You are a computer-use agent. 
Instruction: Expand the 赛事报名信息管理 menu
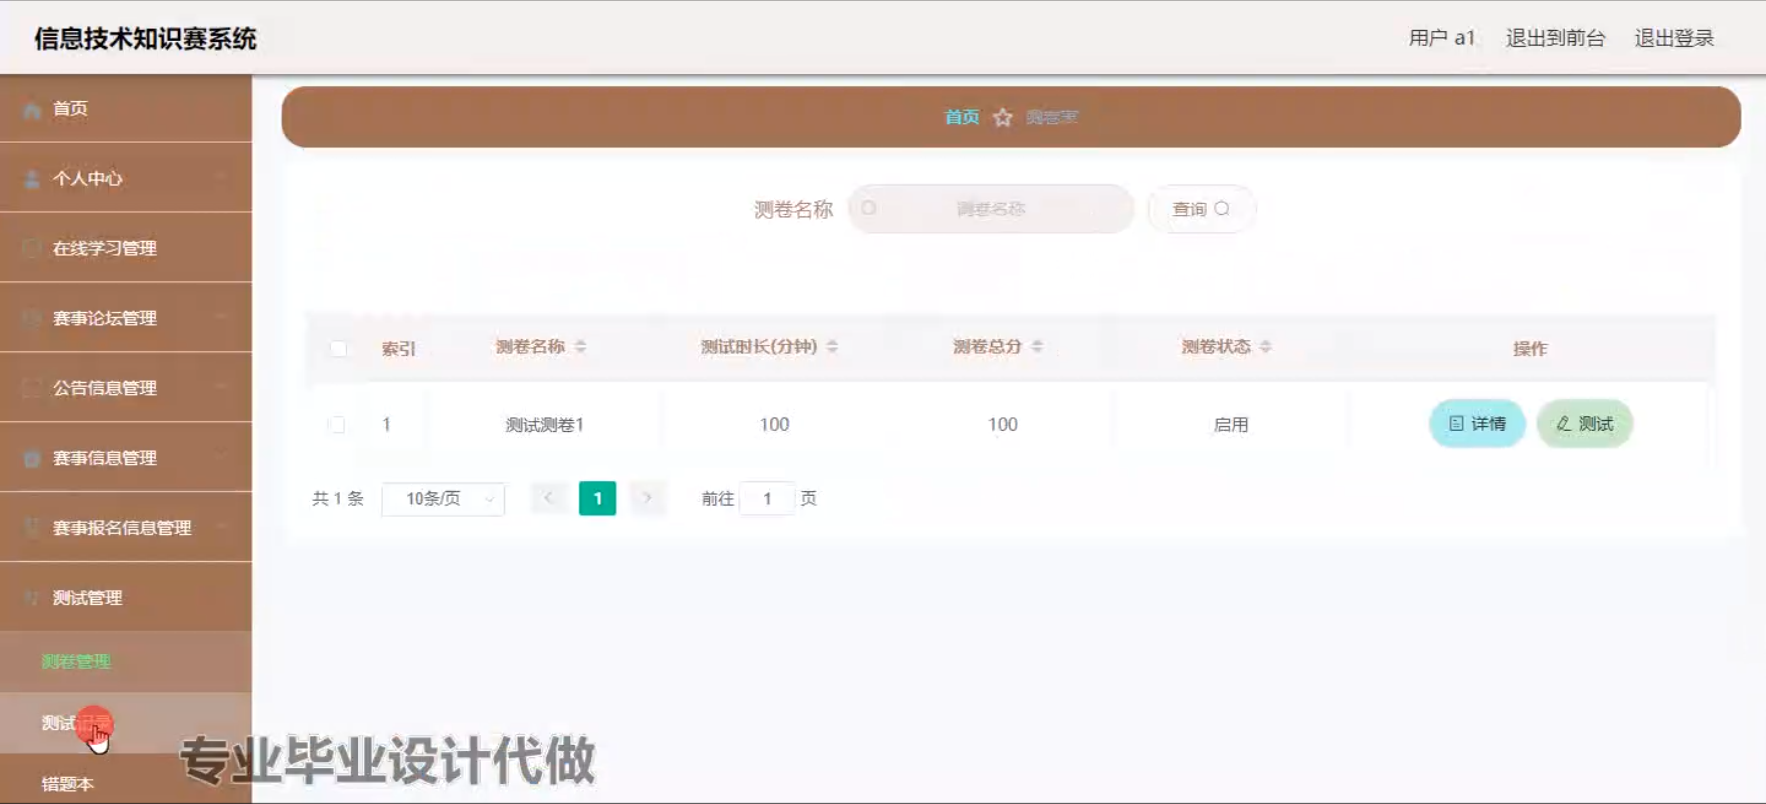(126, 528)
